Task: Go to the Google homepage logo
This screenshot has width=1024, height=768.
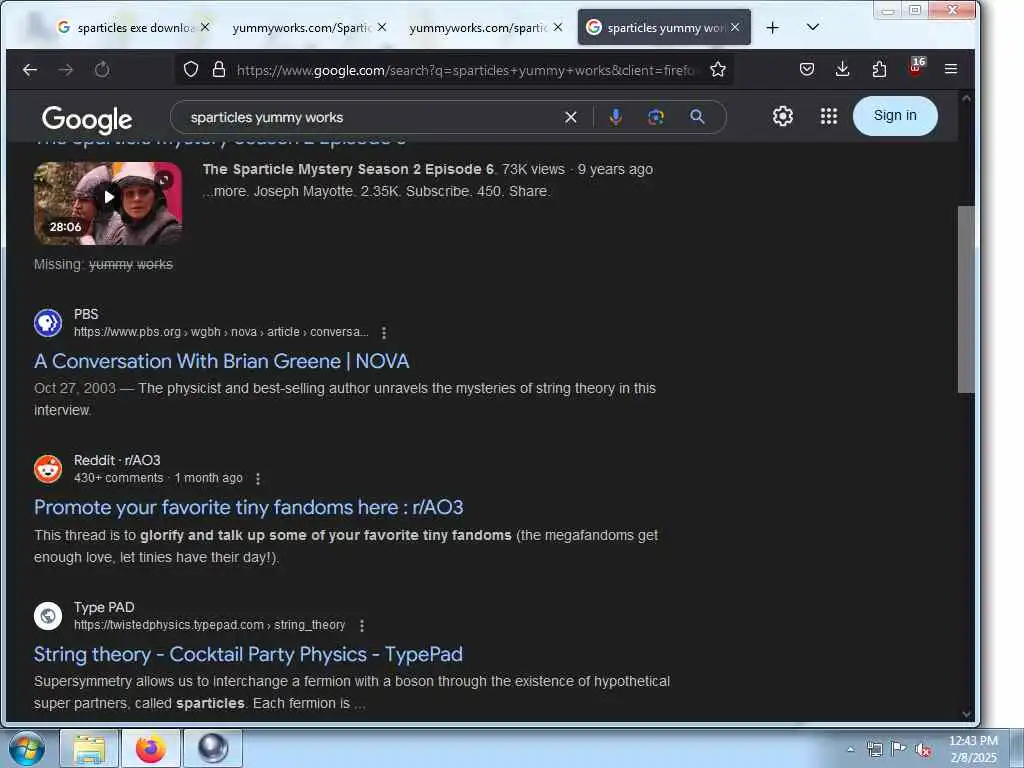Action: (x=87, y=119)
